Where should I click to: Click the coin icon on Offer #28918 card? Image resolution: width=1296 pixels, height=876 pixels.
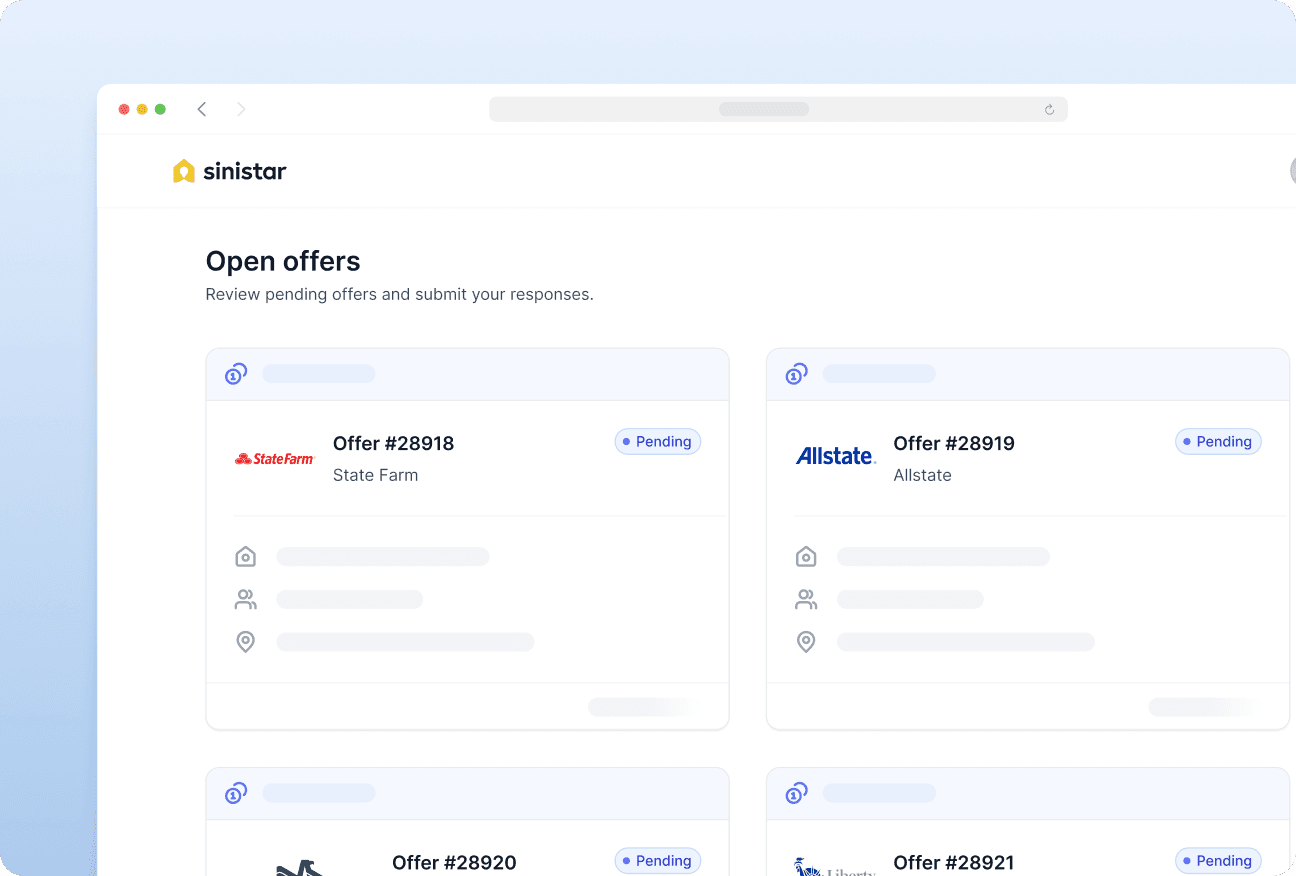point(236,374)
